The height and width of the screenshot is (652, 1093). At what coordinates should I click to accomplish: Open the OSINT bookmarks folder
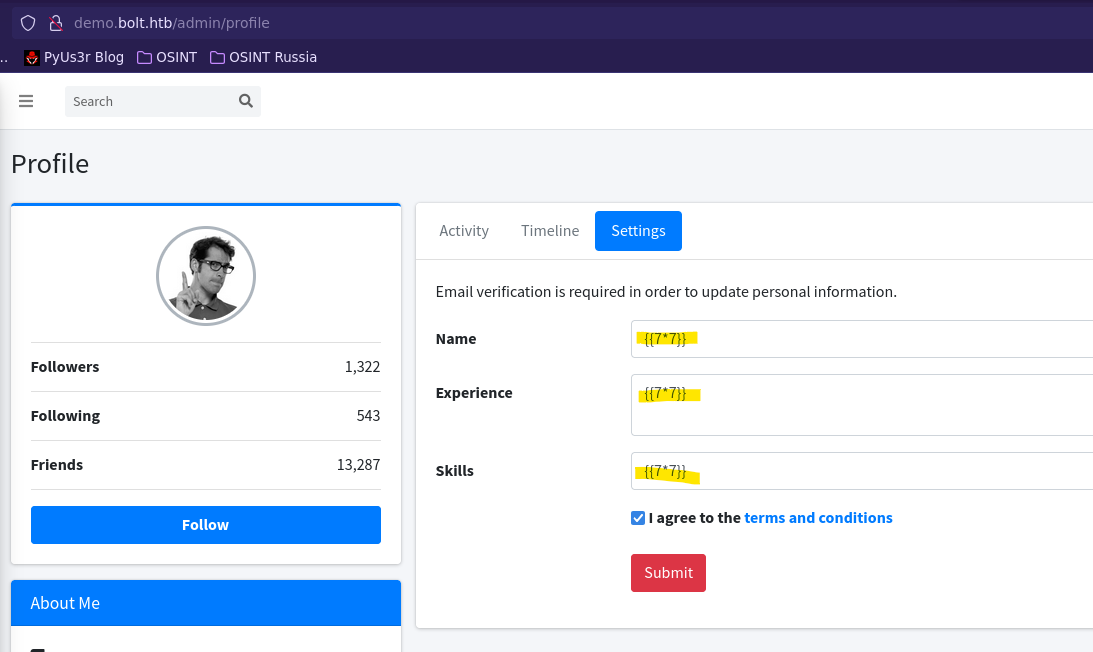click(167, 57)
